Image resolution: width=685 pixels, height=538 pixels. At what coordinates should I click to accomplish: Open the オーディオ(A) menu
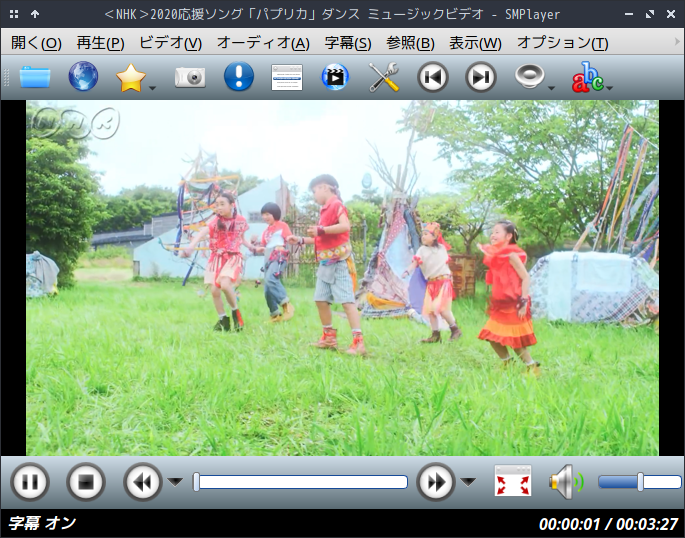[263, 43]
